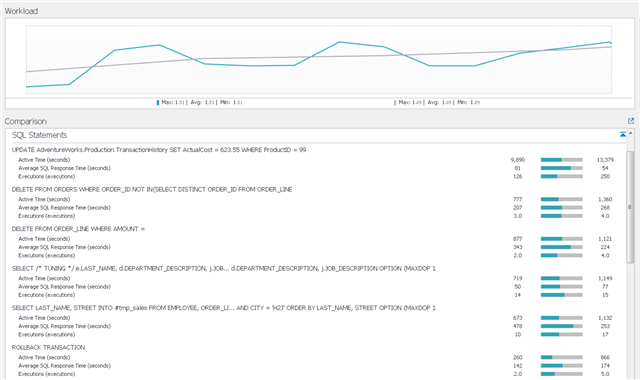Click the Comparison section heading
The width and height of the screenshot is (640, 380).
click(25, 121)
